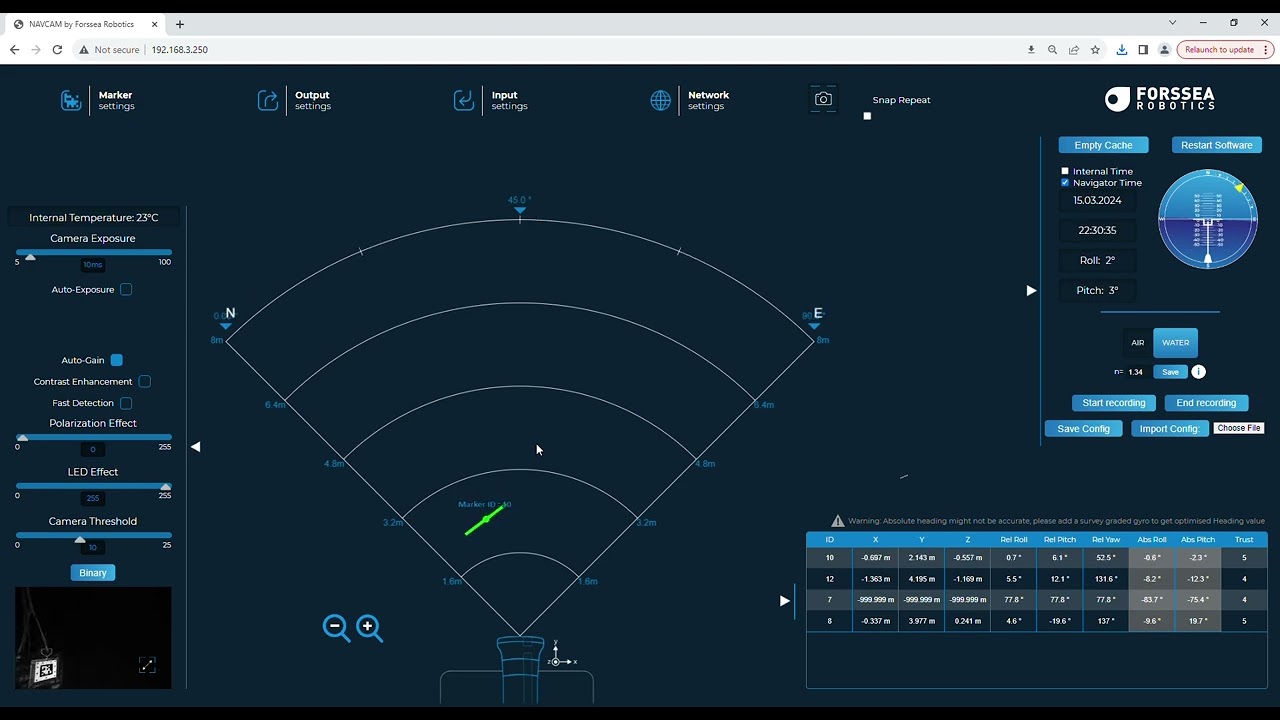The width and height of the screenshot is (1280, 720).
Task: Uncheck Navigator Time option
Action: [1065, 183]
